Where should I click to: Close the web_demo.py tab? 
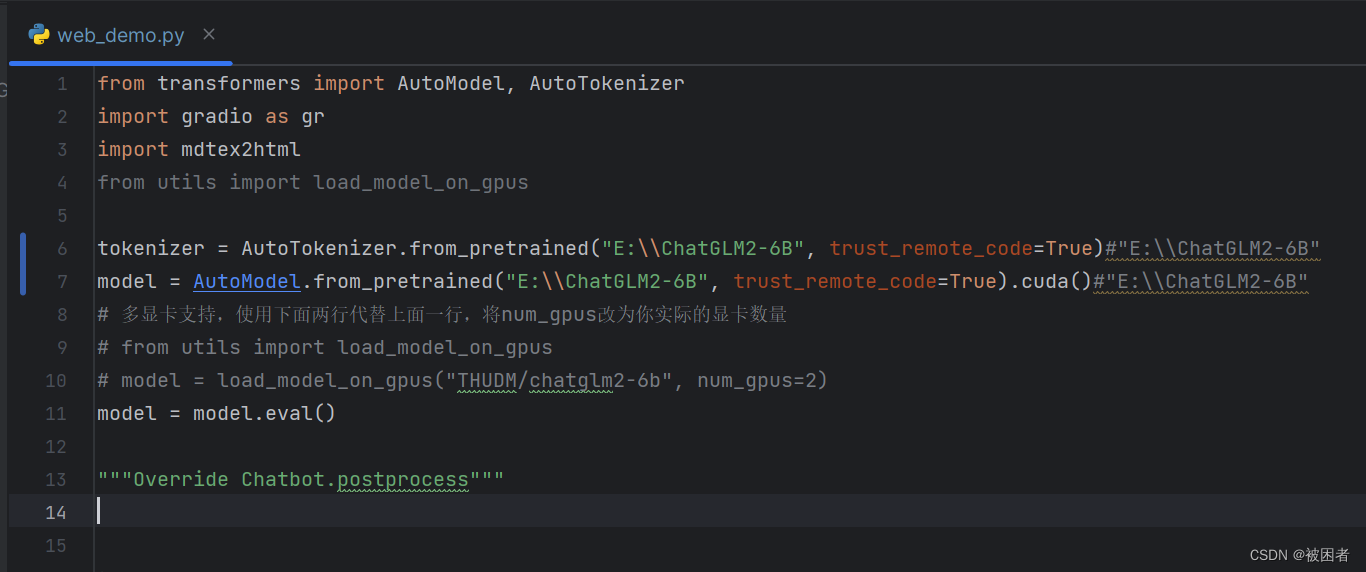(209, 34)
